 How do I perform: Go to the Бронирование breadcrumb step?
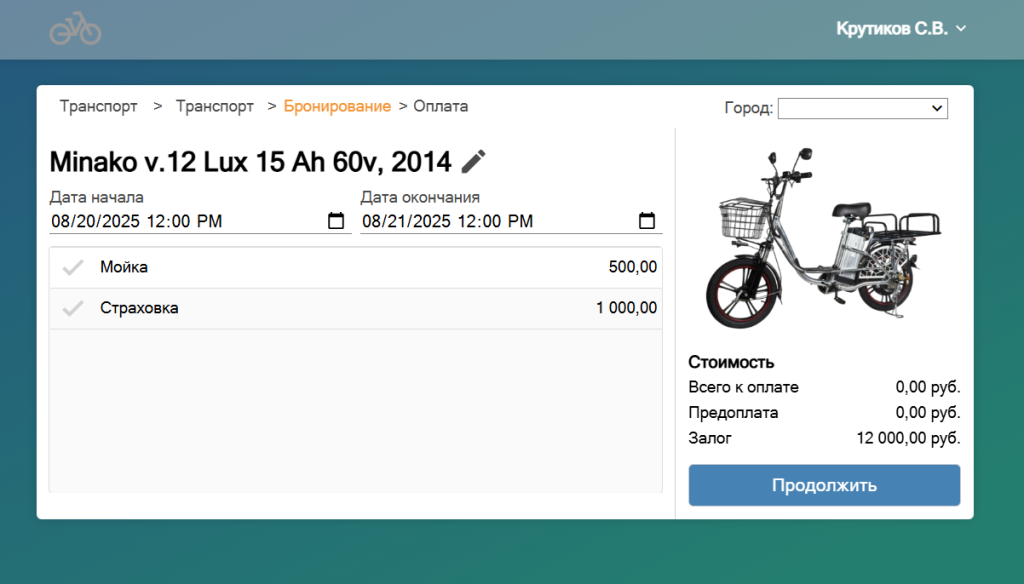pos(337,106)
